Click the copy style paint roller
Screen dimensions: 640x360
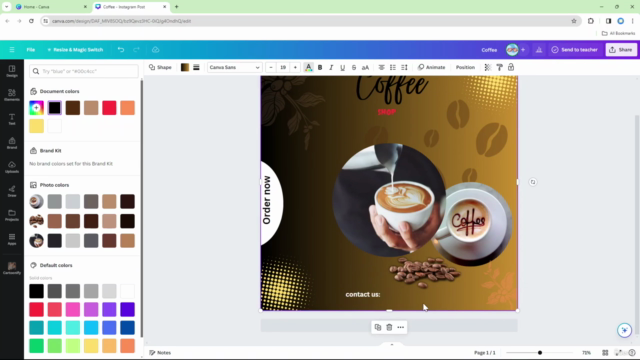(499, 67)
